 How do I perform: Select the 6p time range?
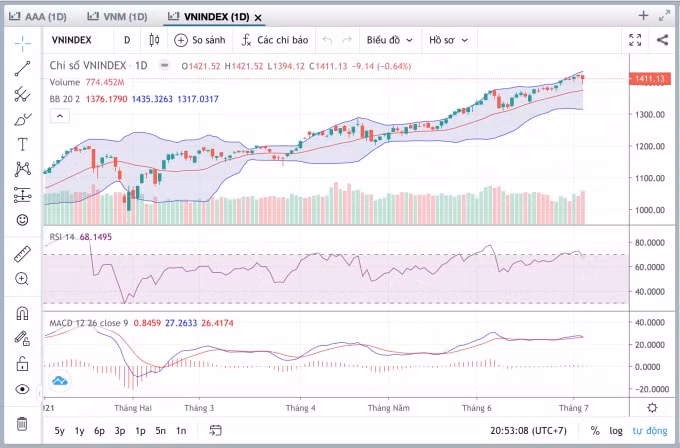[x=99, y=431]
